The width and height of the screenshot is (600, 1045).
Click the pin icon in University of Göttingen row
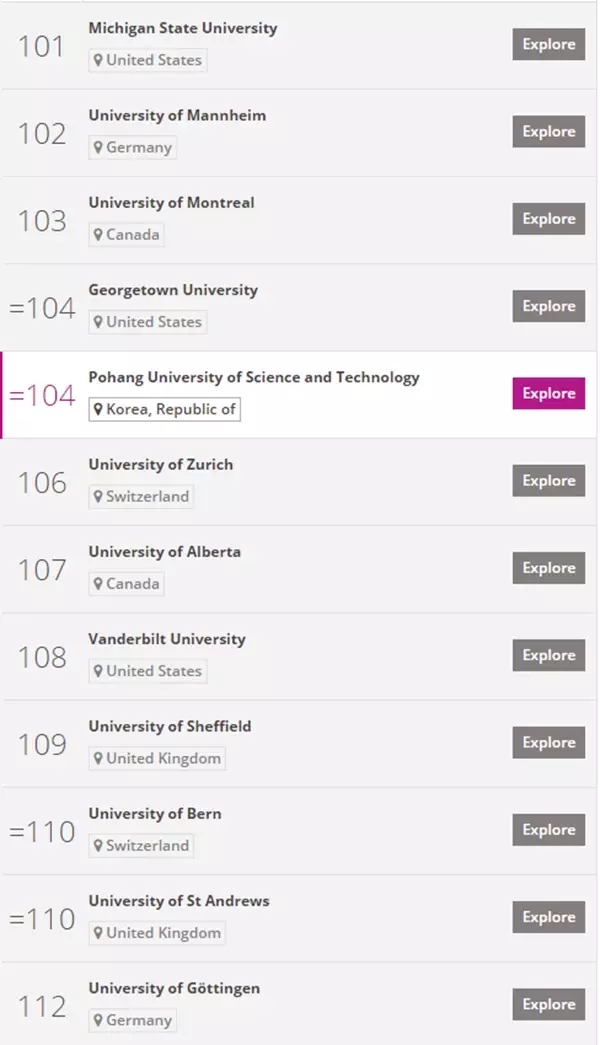pos(98,1020)
